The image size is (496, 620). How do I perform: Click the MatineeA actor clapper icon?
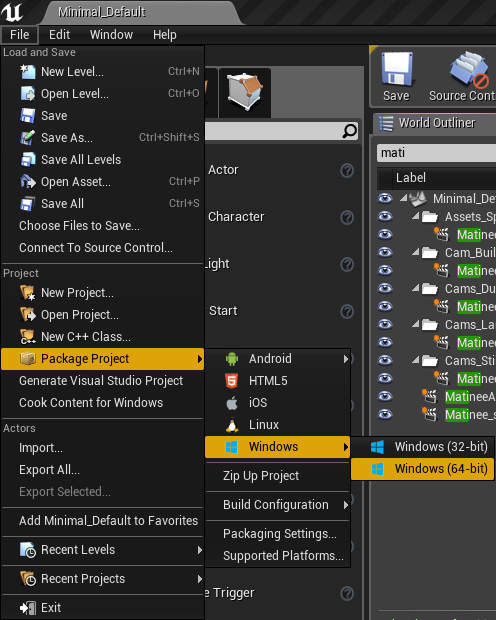(430, 397)
